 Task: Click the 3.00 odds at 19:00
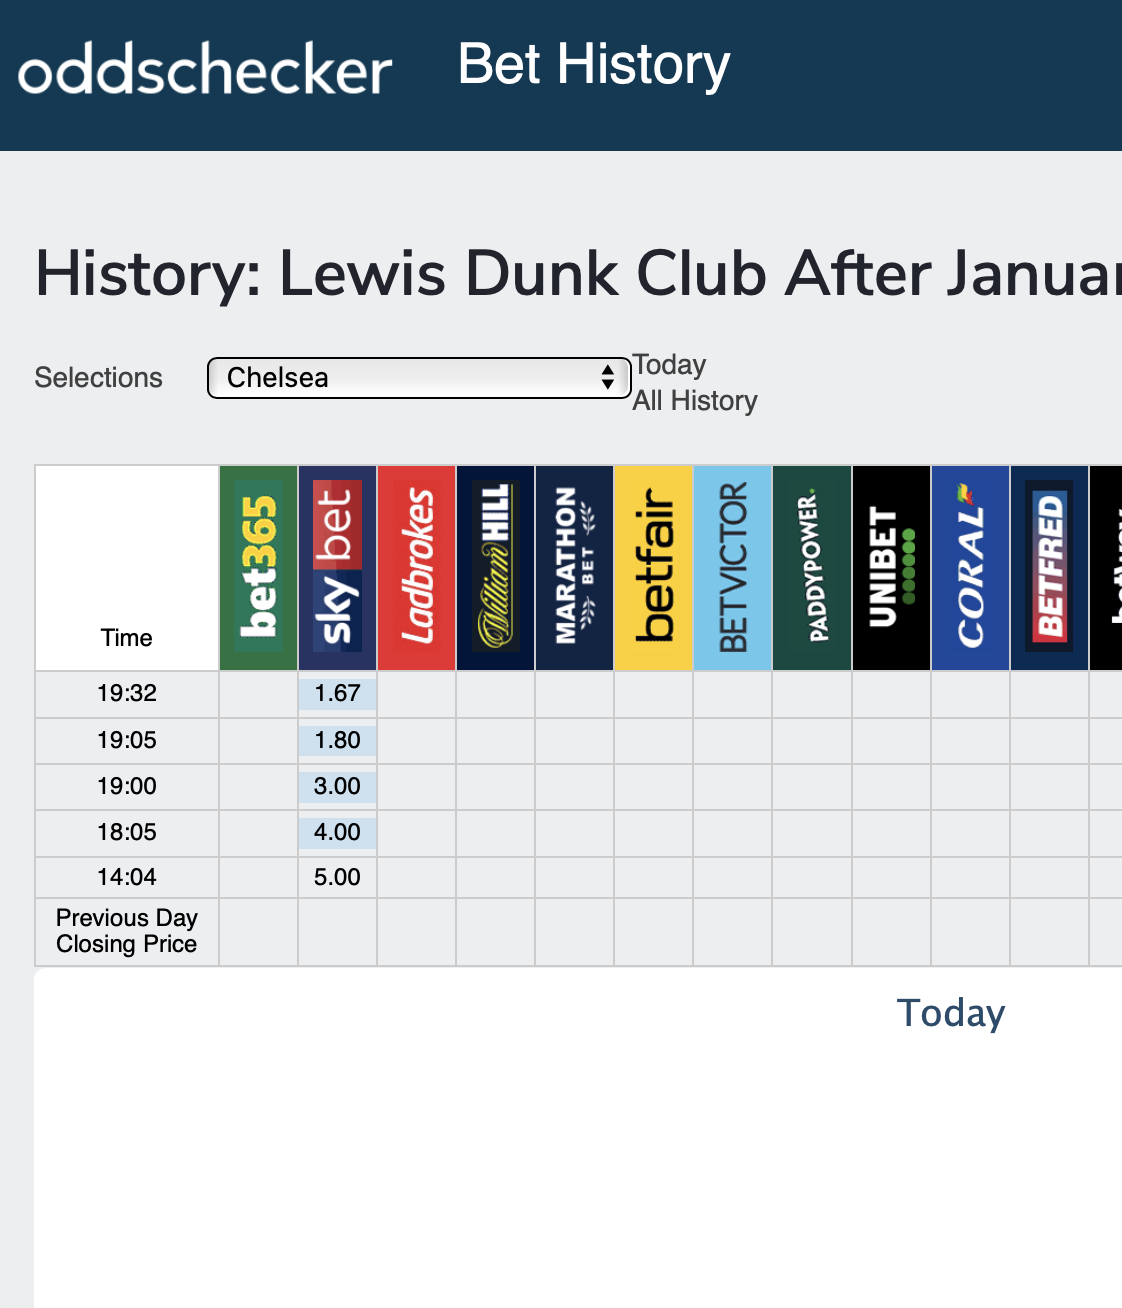(338, 786)
